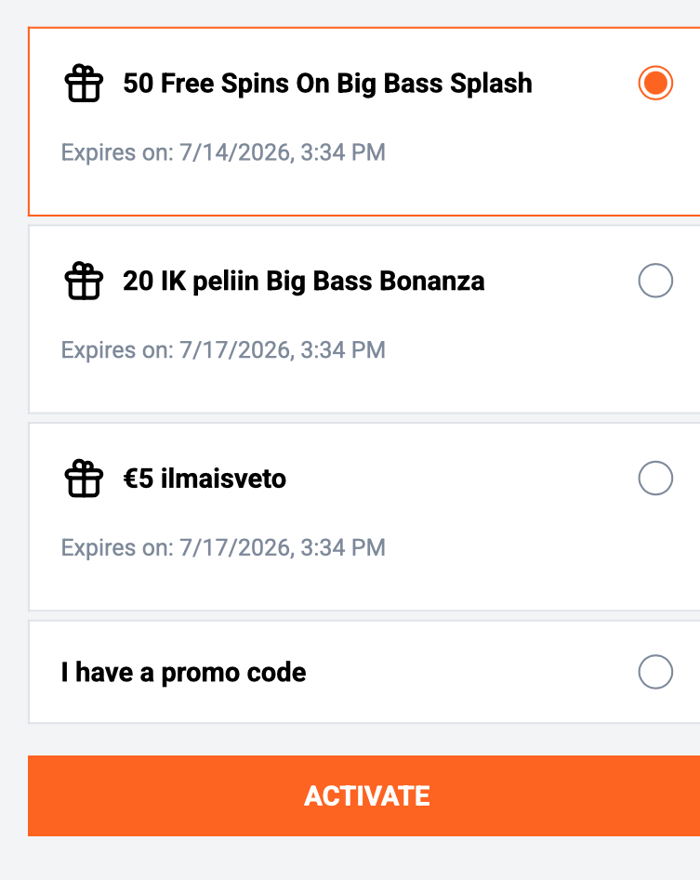Image resolution: width=700 pixels, height=880 pixels.
Task: Click the 7/14/2026 expiry date text
Action: pos(223,153)
